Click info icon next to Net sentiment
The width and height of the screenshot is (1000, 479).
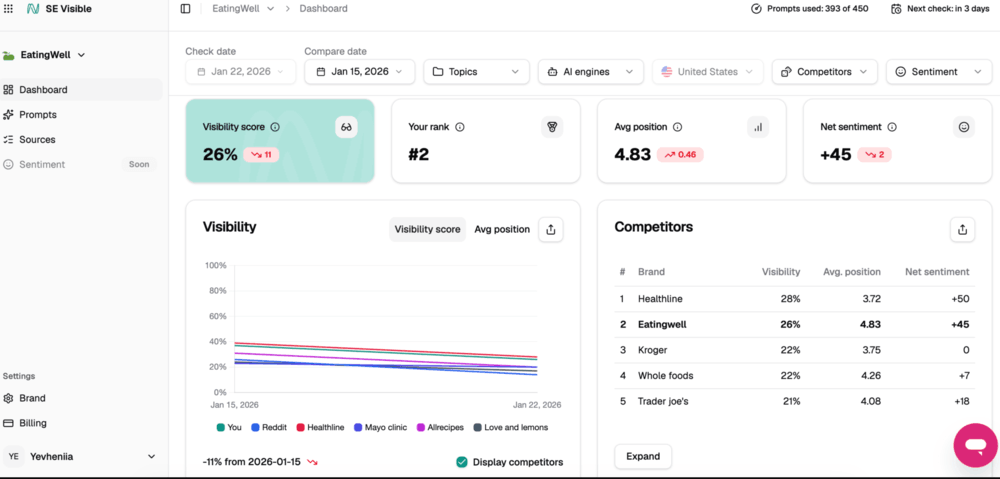point(892,127)
